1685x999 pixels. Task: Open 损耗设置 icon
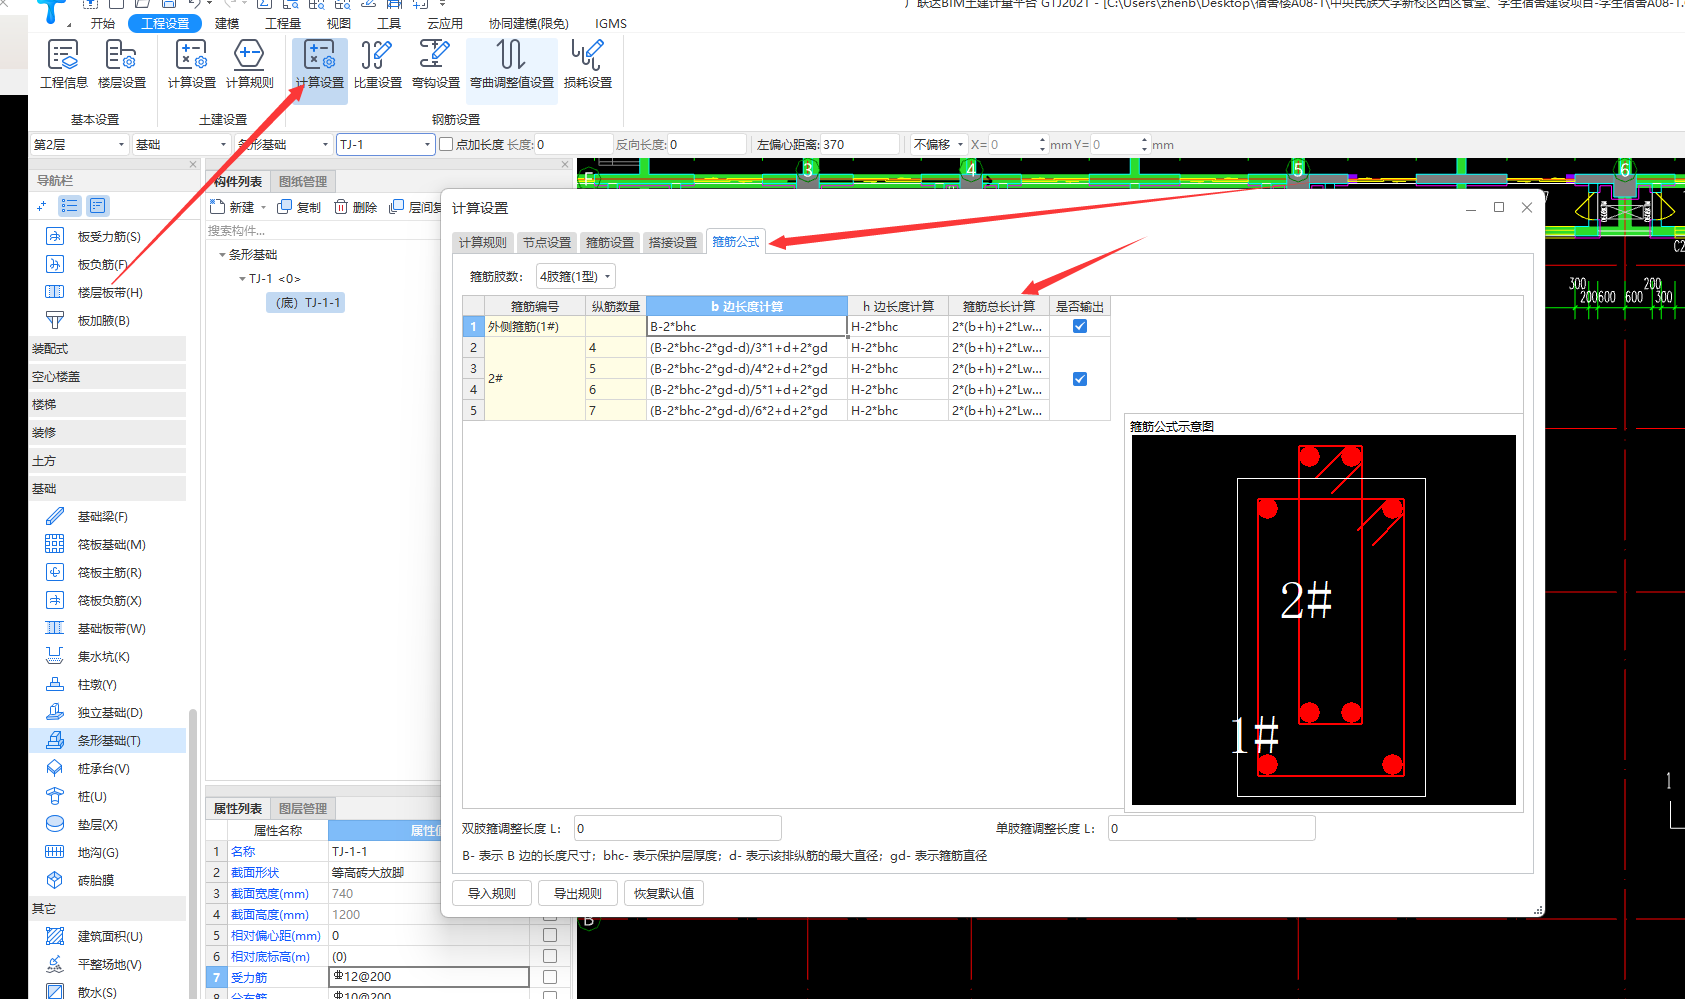pos(588,64)
